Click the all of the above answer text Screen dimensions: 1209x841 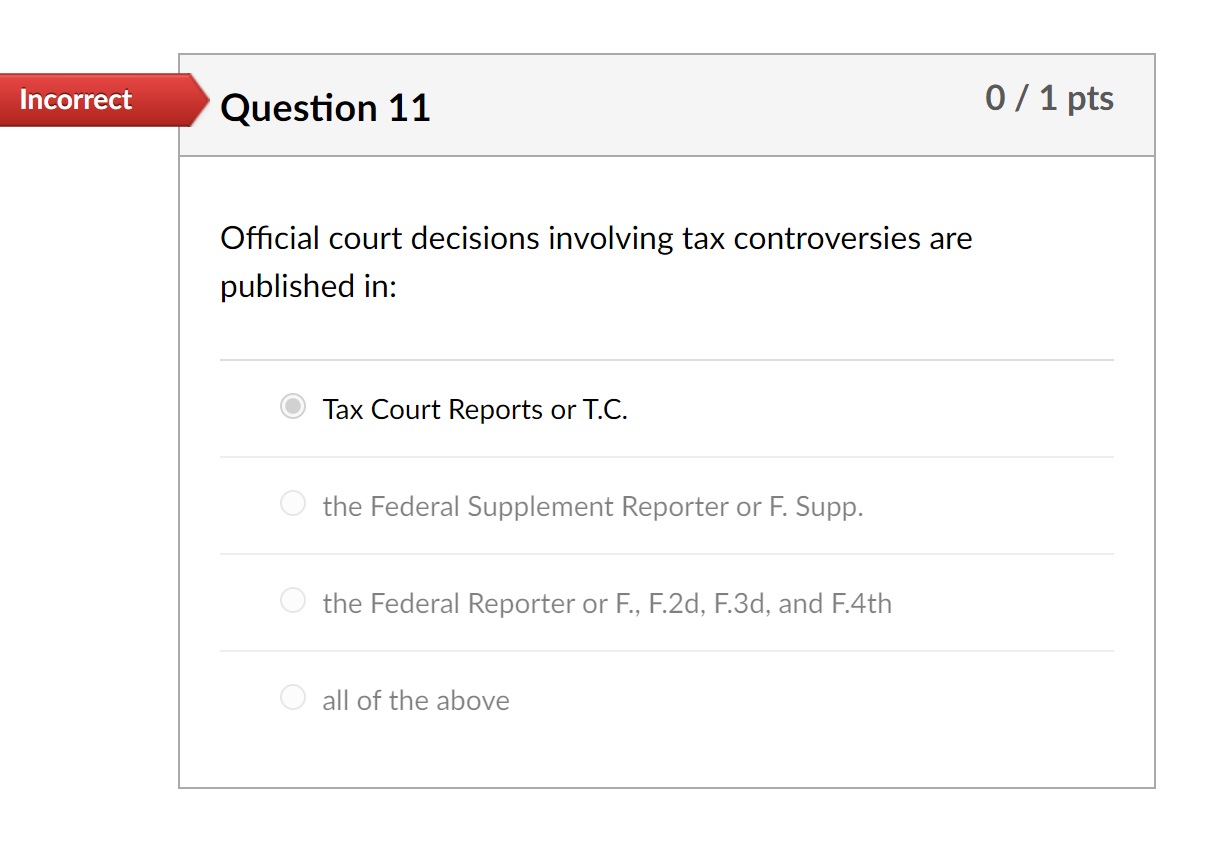pyautogui.click(x=415, y=700)
